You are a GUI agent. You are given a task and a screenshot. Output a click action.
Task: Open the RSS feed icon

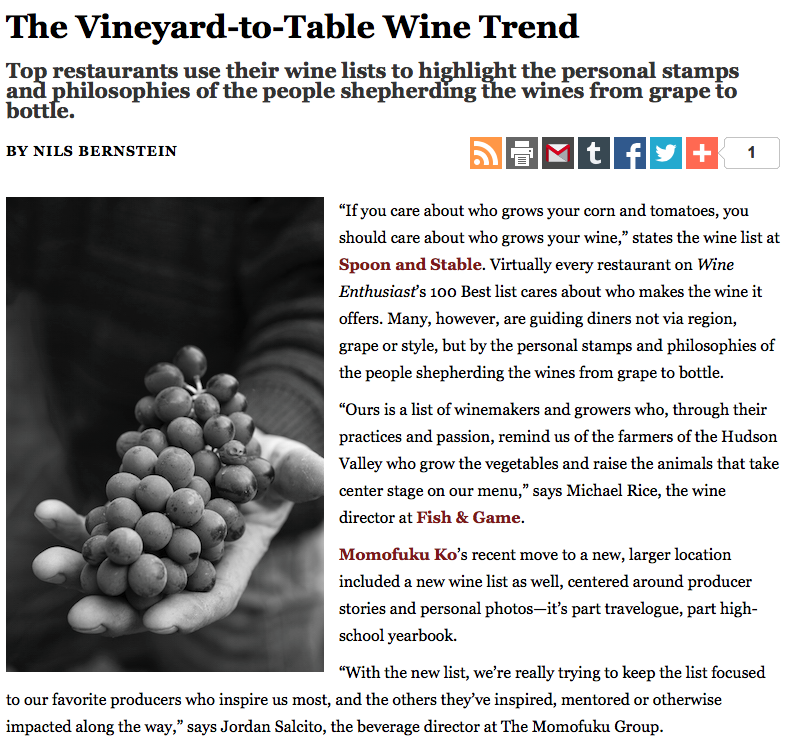(486, 153)
